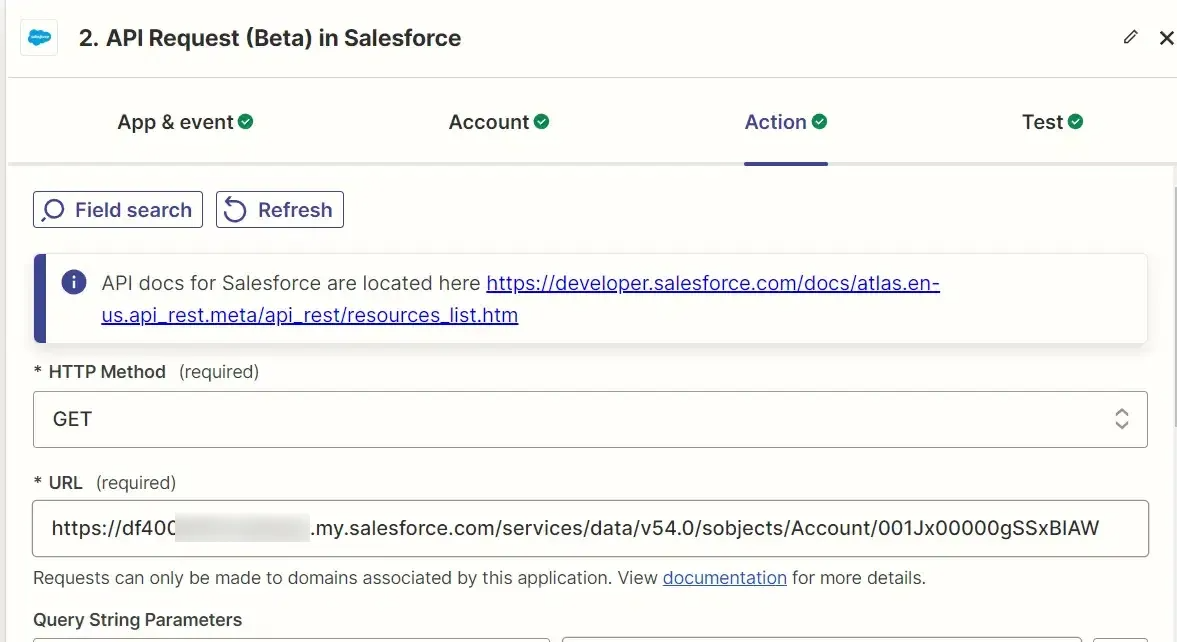
Task: Click the "Query String Parameters" heading
Action: 137,619
